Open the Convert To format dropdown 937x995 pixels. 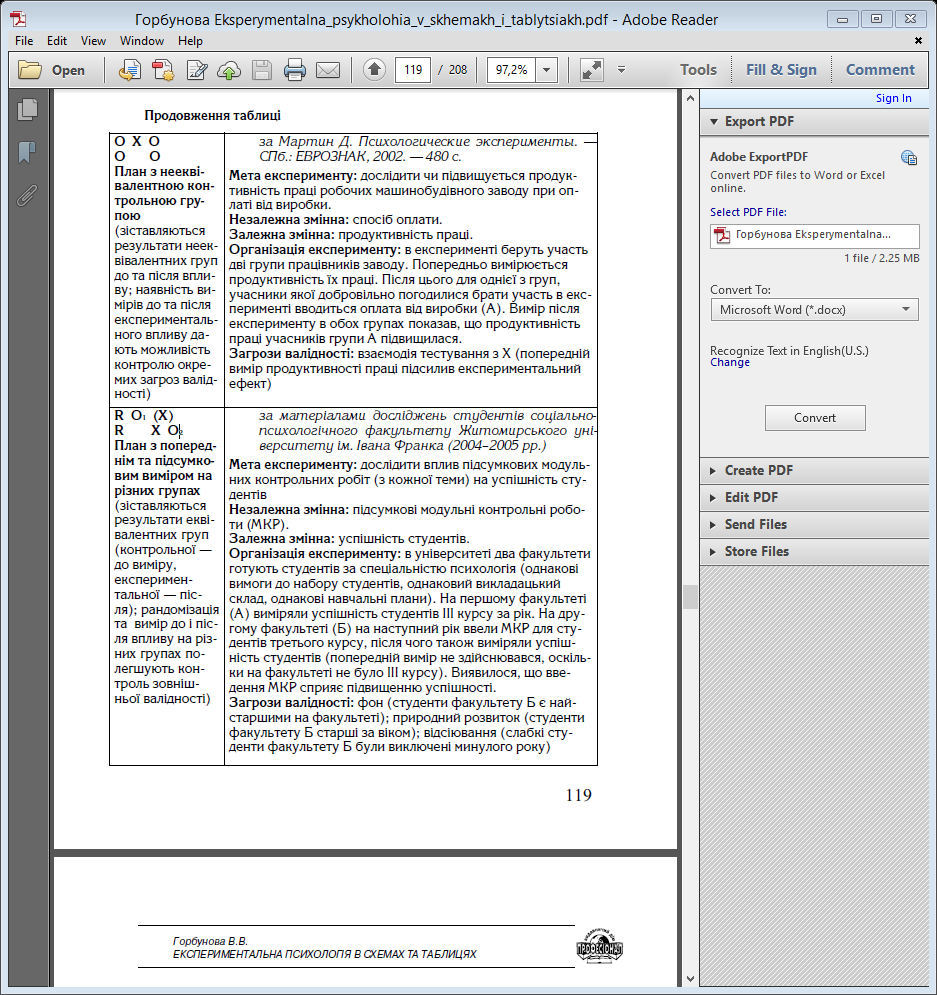[x=814, y=310]
